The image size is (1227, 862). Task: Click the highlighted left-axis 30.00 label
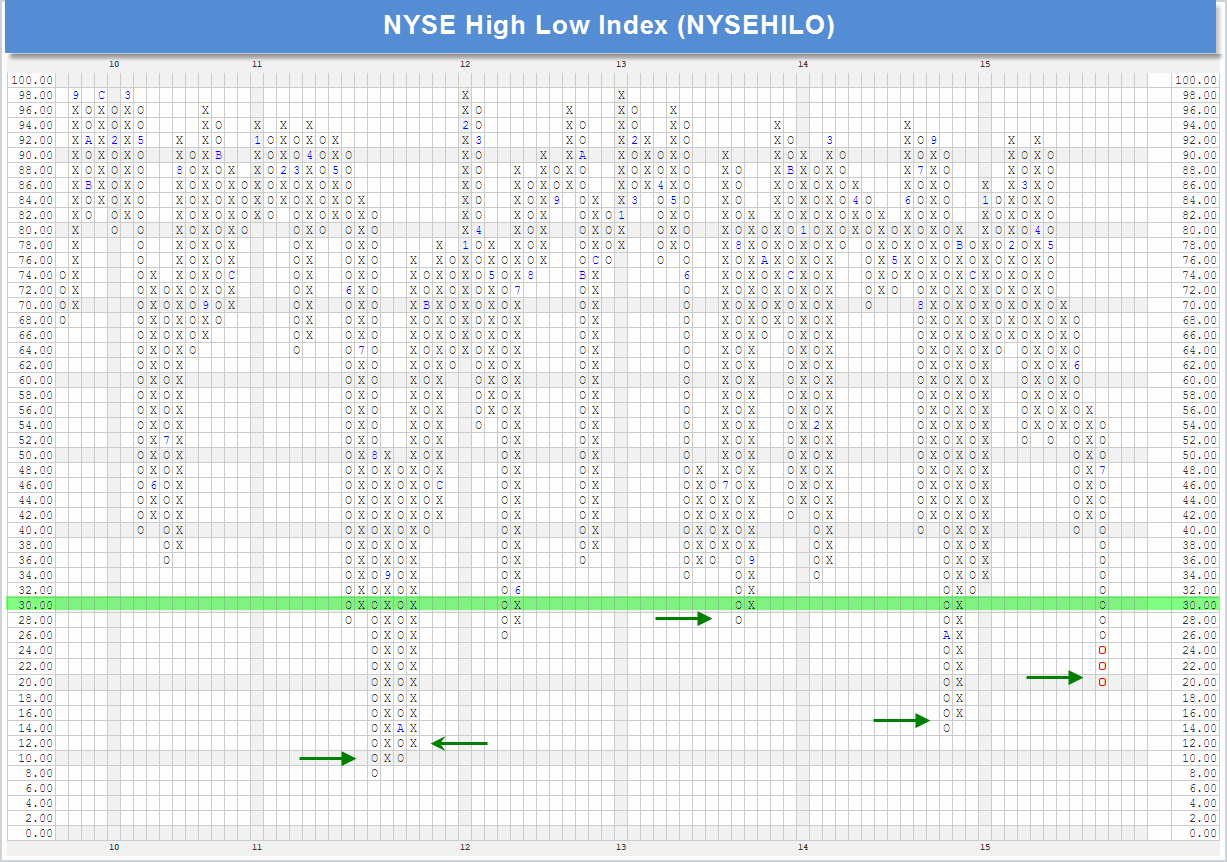tap(34, 605)
